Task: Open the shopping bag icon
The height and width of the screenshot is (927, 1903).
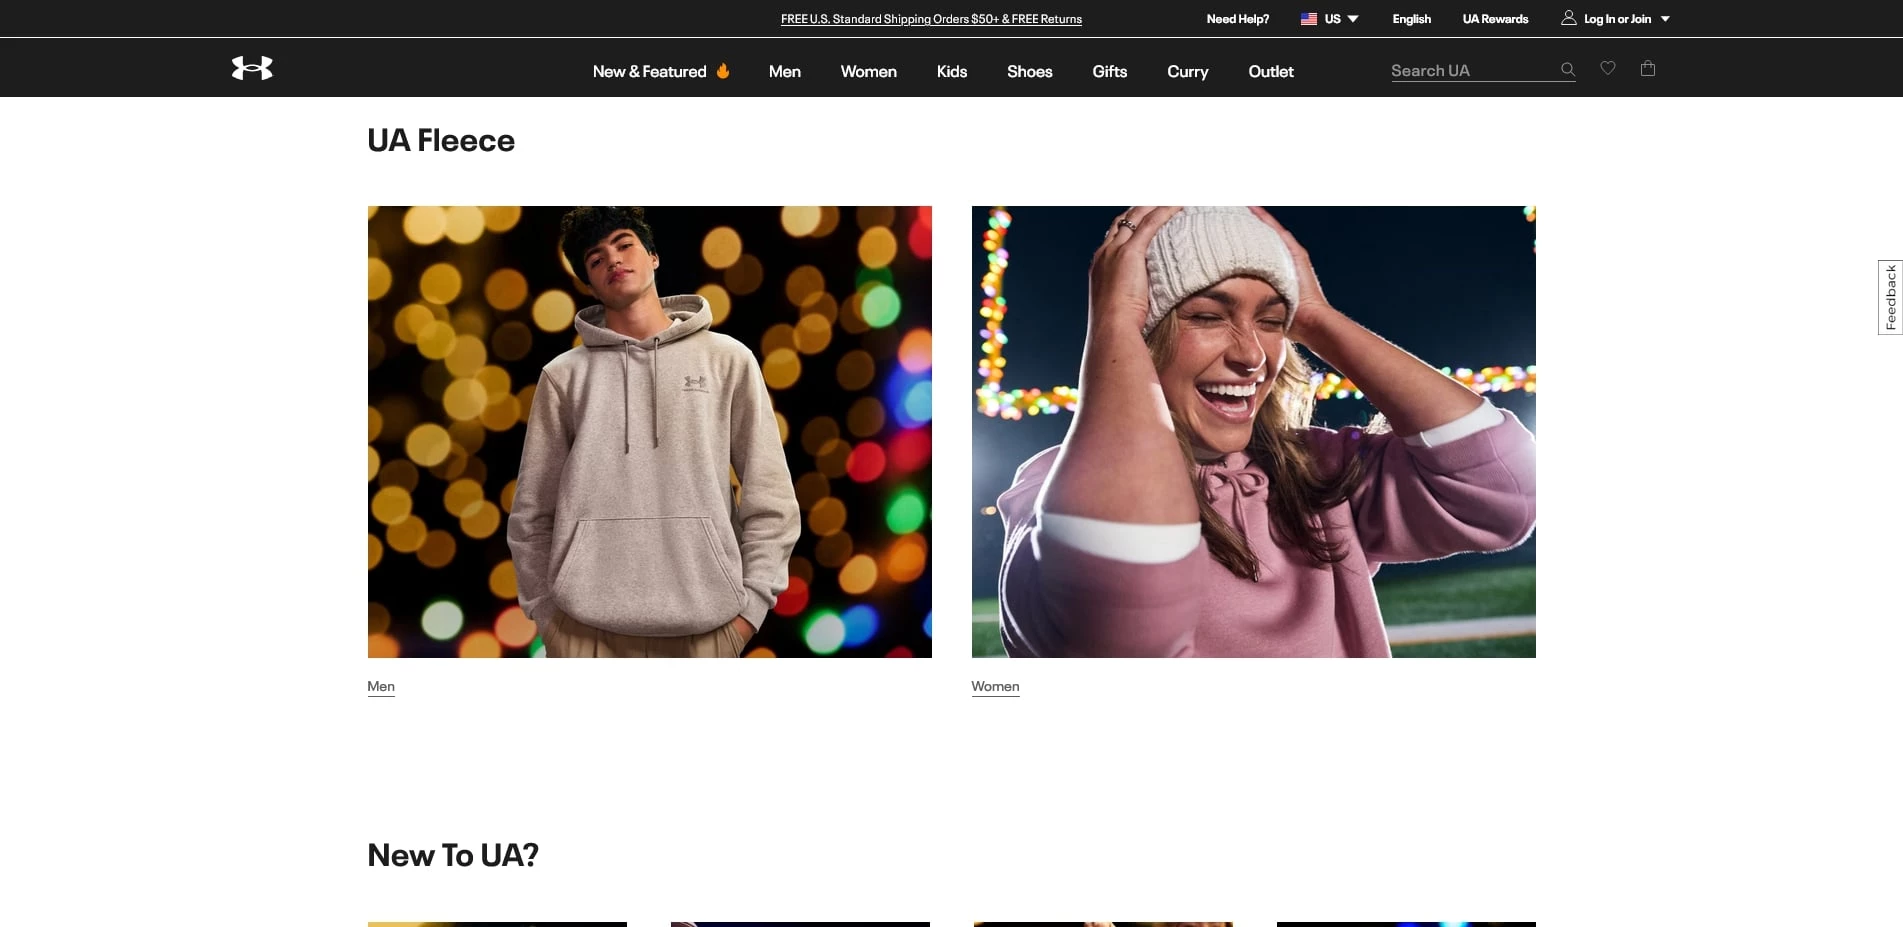Action: (x=1647, y=68)
